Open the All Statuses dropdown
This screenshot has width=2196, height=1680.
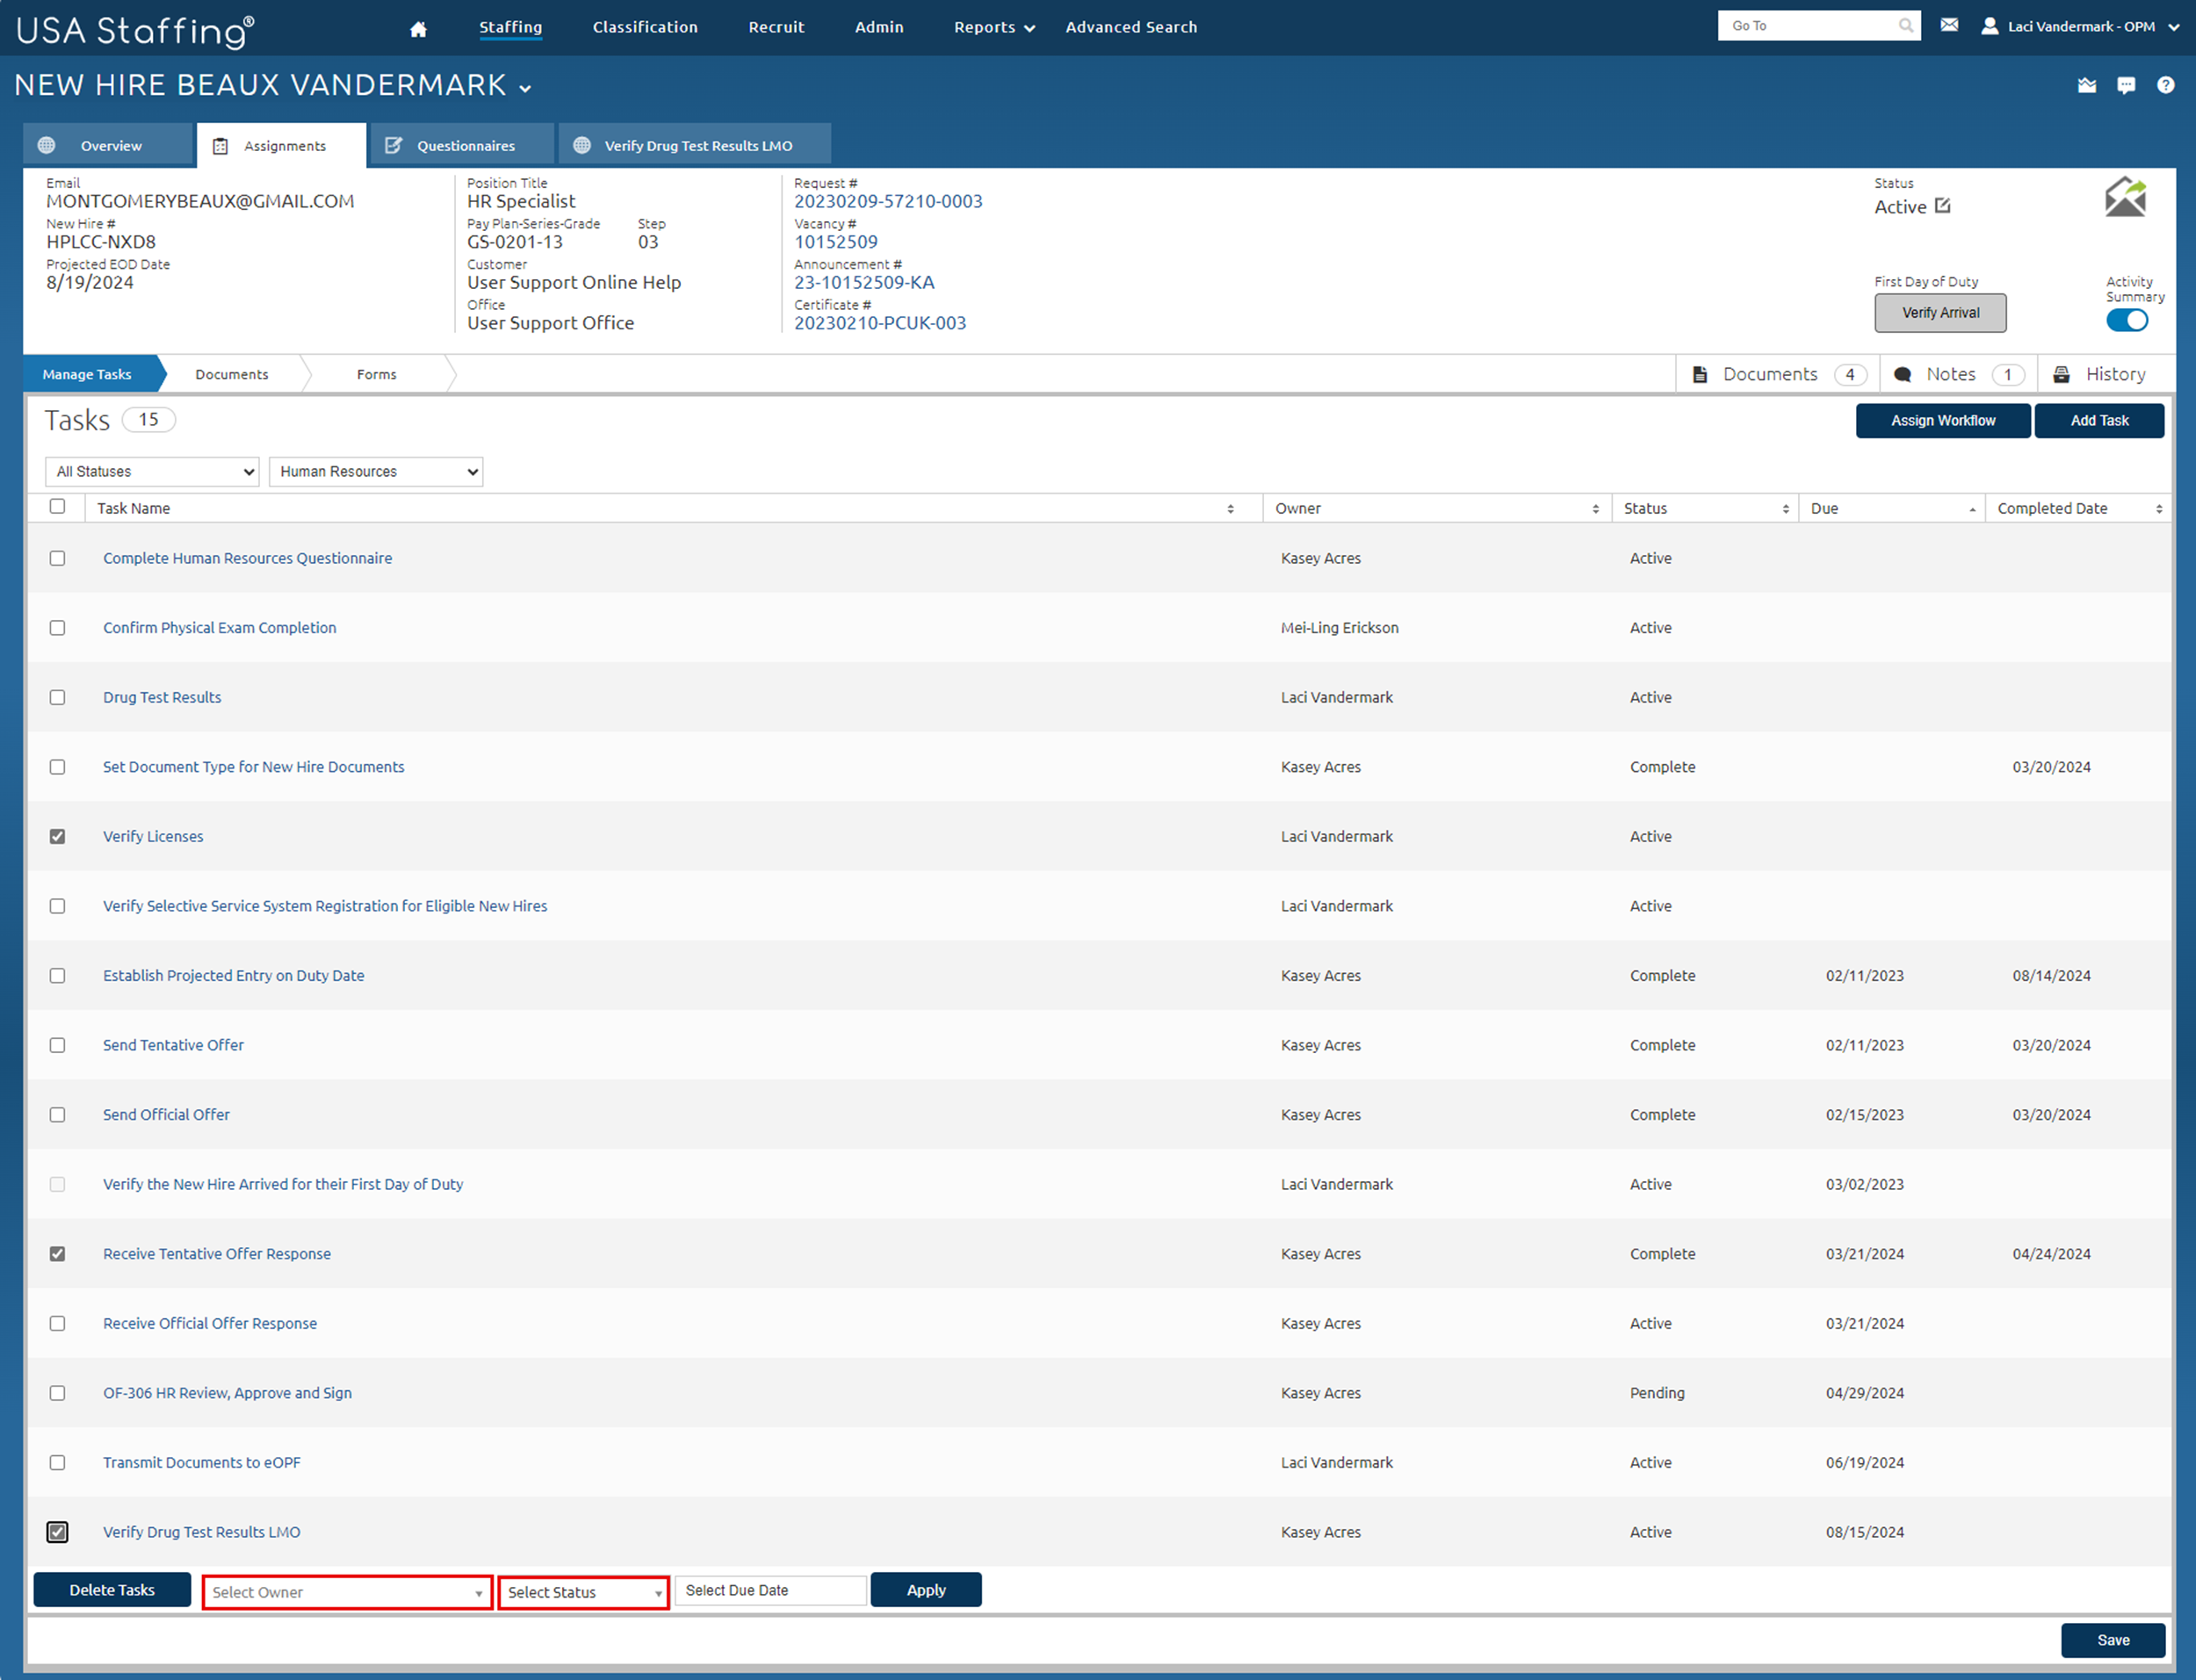[151, 471]
